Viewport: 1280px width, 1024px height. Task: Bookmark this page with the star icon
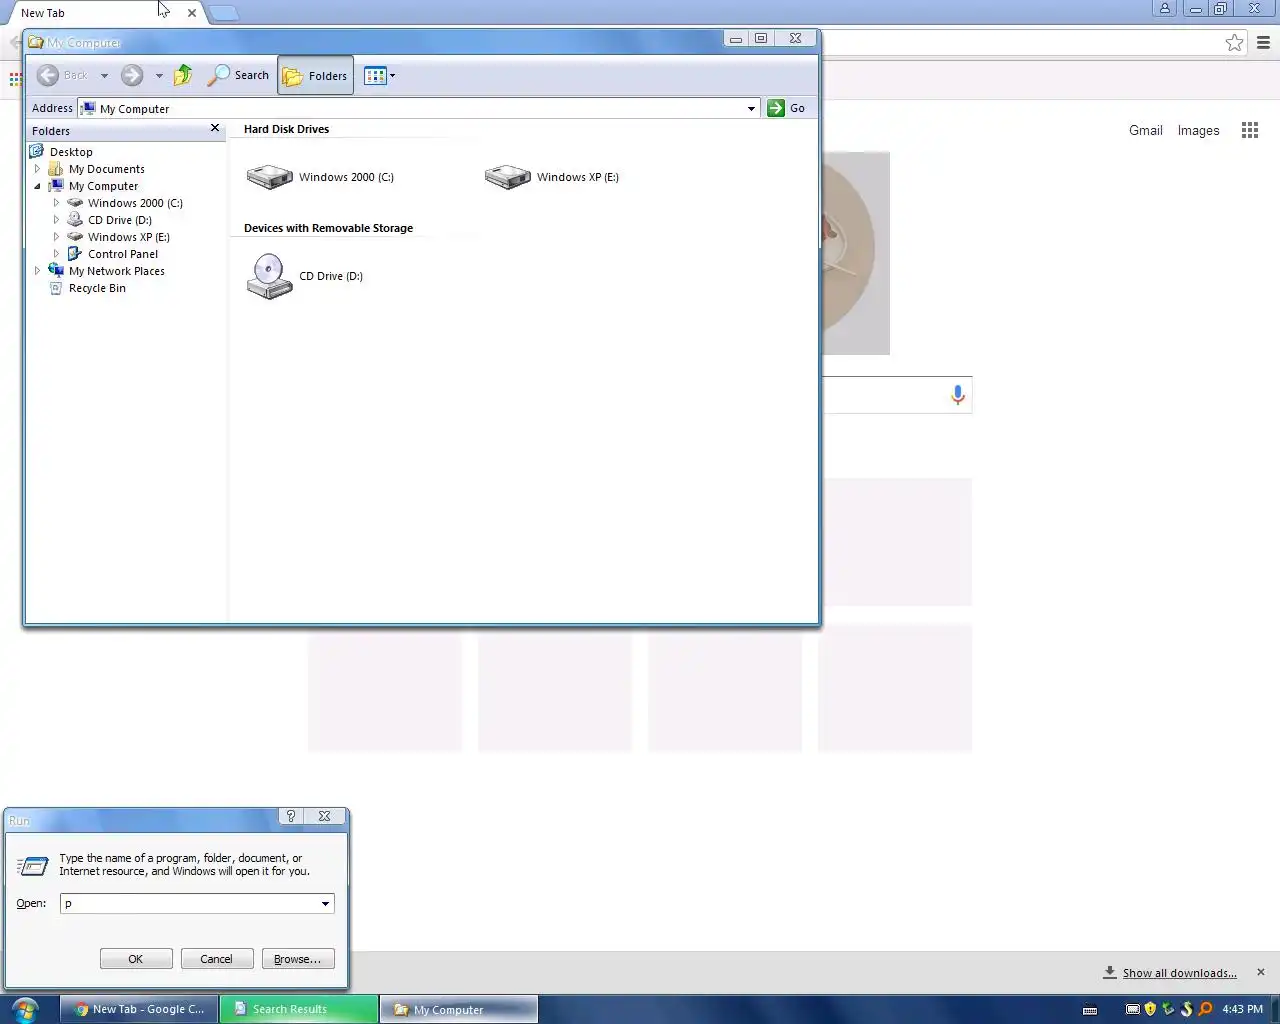pos(1235,42)
